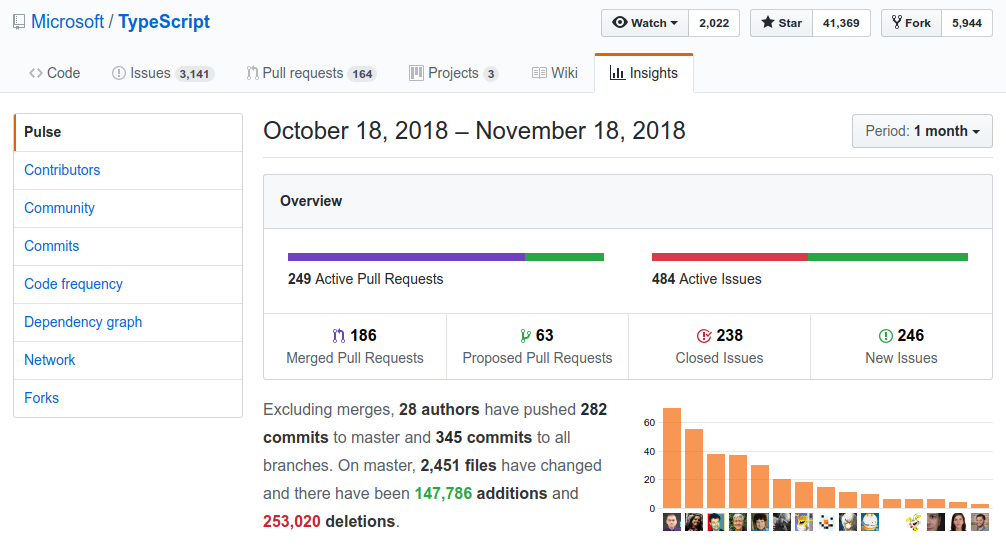The width and height of the screenshot is (1006, 553).
Task: Click the Projects count badge 3
Action: (x=491, y=74)
